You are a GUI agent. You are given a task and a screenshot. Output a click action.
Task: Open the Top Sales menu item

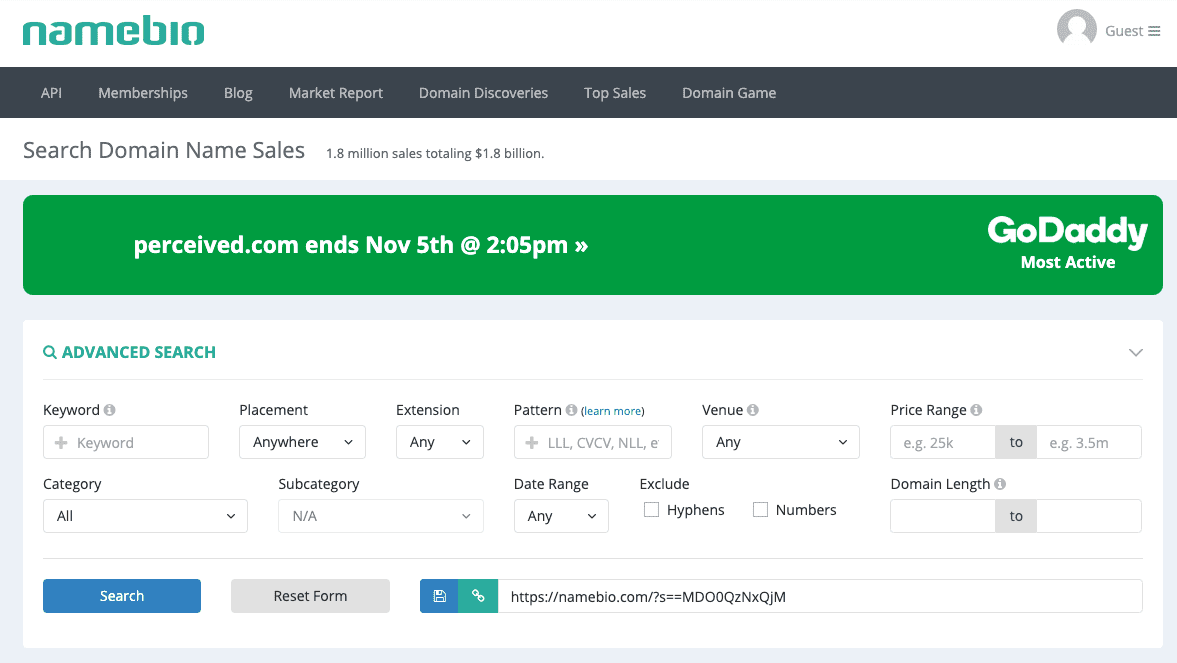pos(615,93)
